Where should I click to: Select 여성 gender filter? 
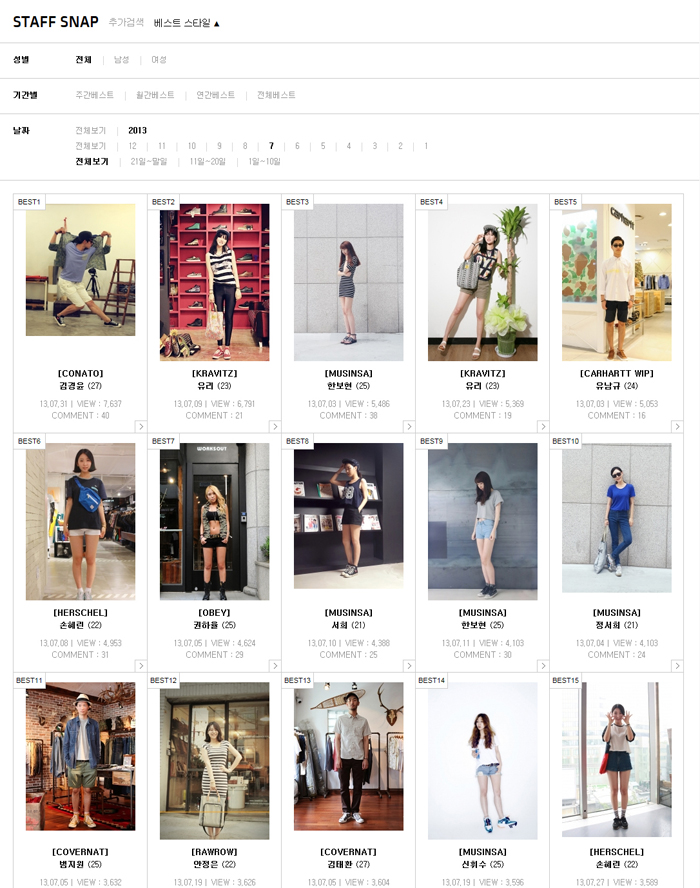click(x=159, y=60)
